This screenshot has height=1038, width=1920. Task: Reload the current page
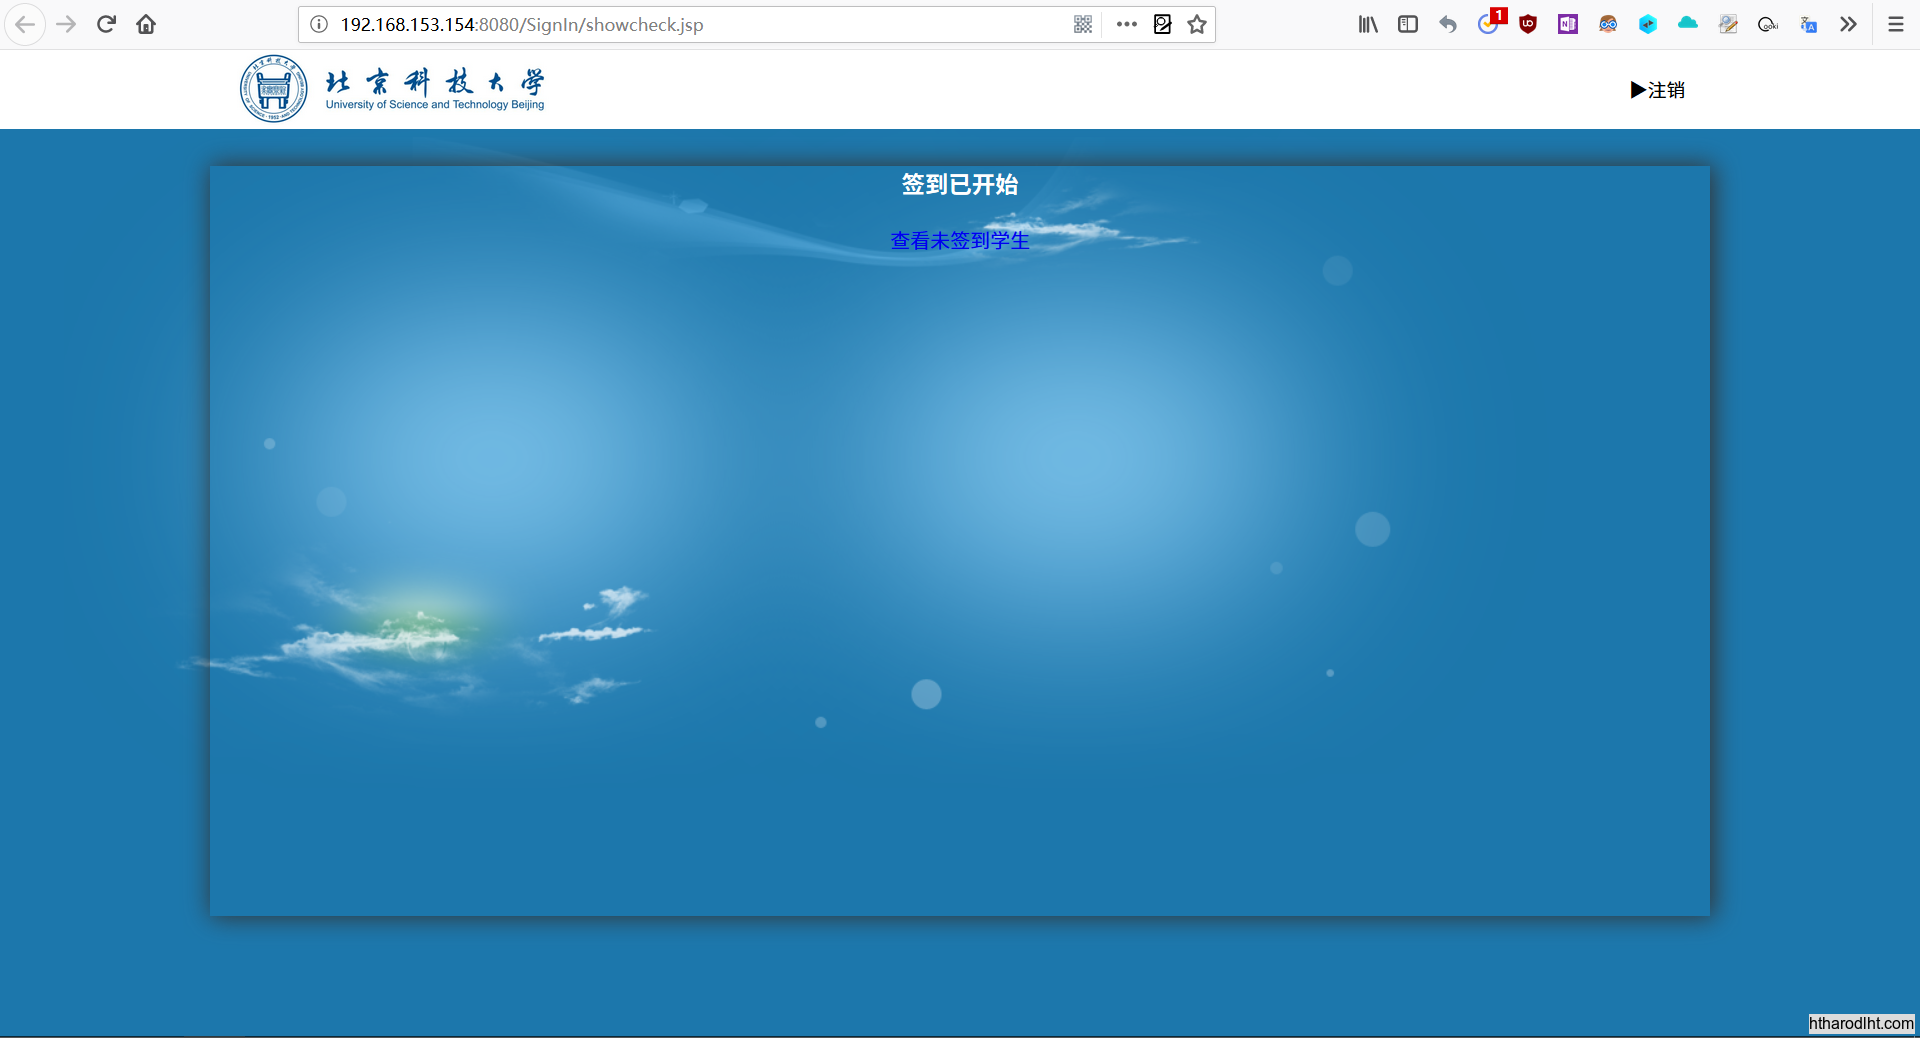[106, 24]
